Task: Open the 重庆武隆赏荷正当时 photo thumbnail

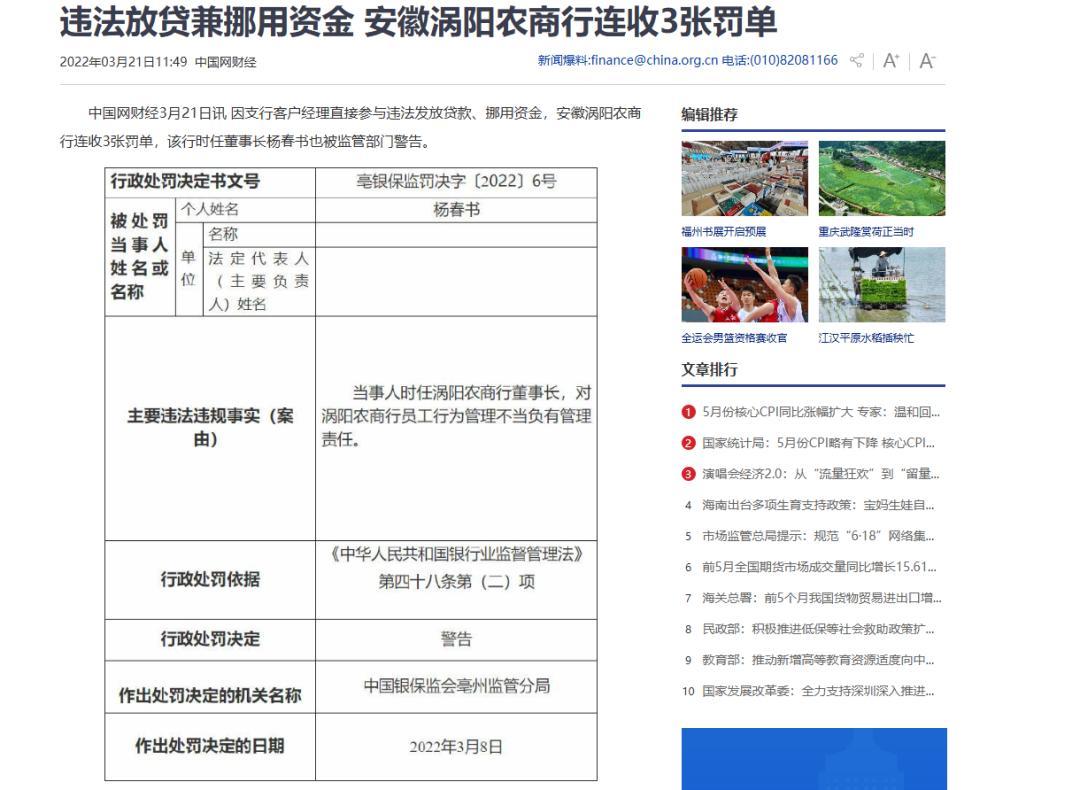Action: (x=882, y=178)
